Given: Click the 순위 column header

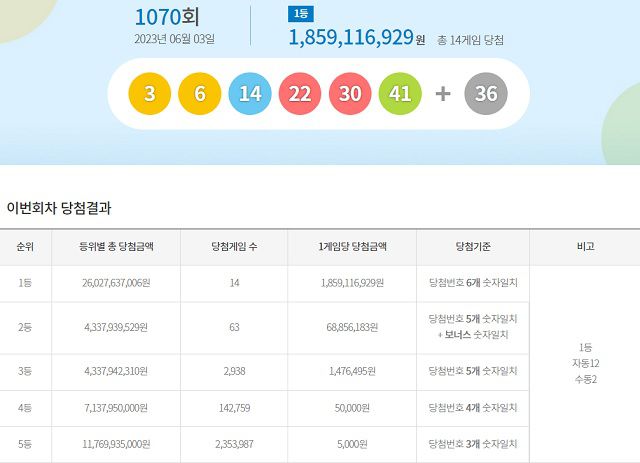Looking at the screenshot, I should pyautogui.click(x=25, y=246).
